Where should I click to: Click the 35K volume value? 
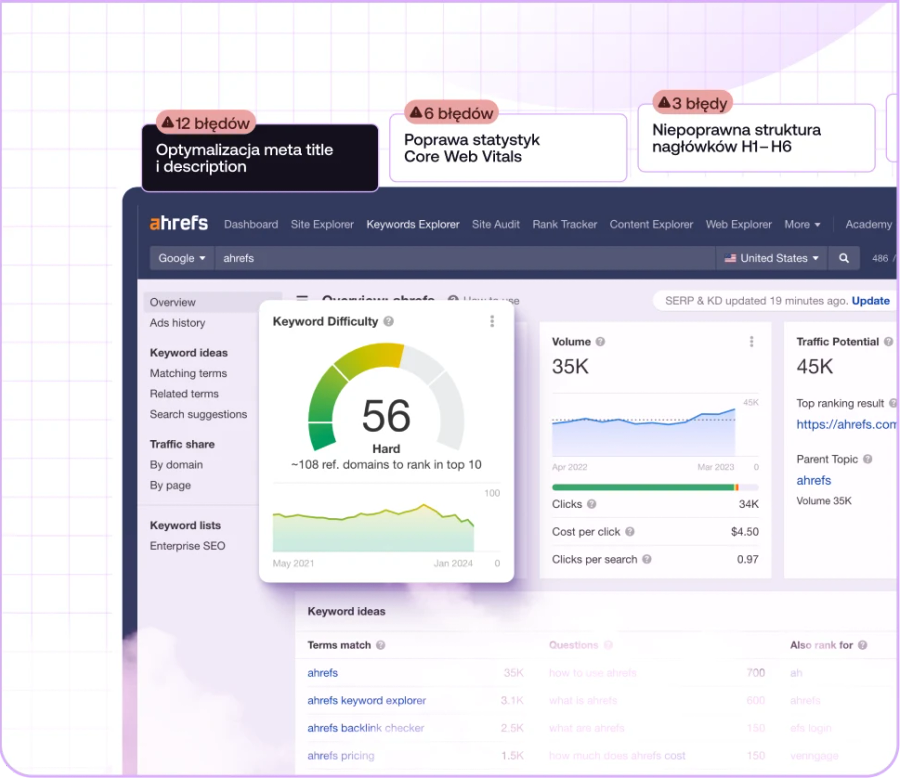pyautogui.click(x=570, y=366)
